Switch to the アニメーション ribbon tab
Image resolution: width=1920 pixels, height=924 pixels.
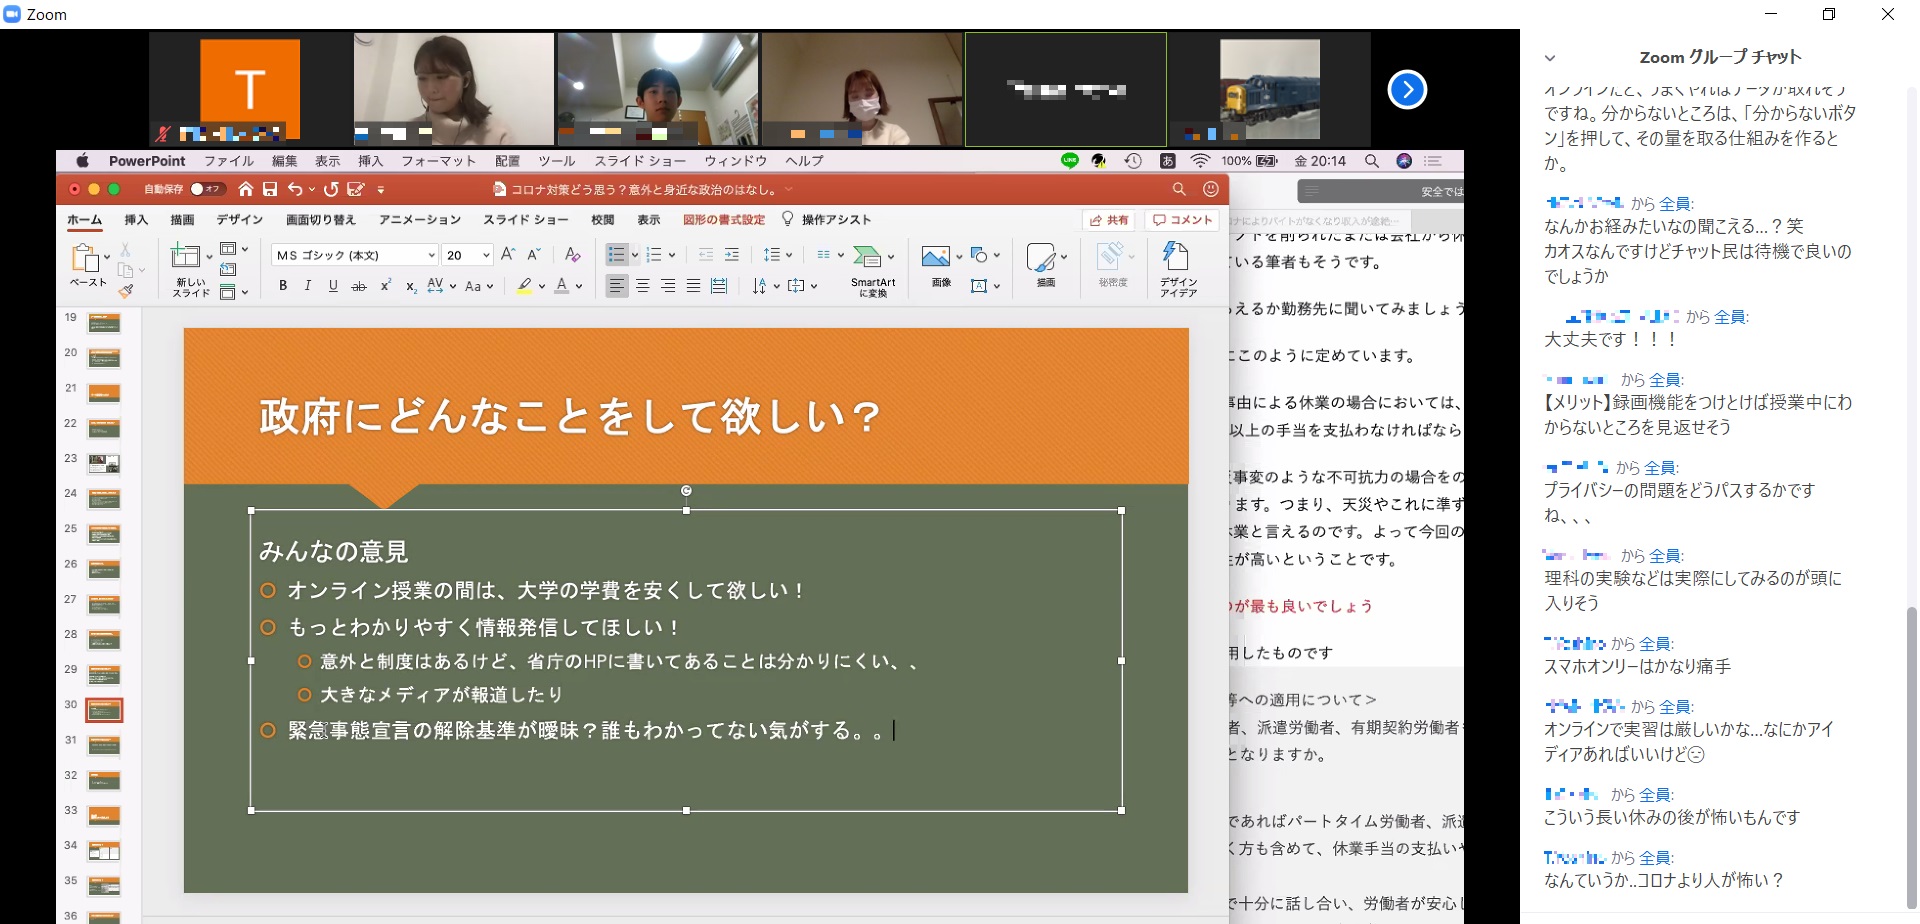tap(420, 220)
